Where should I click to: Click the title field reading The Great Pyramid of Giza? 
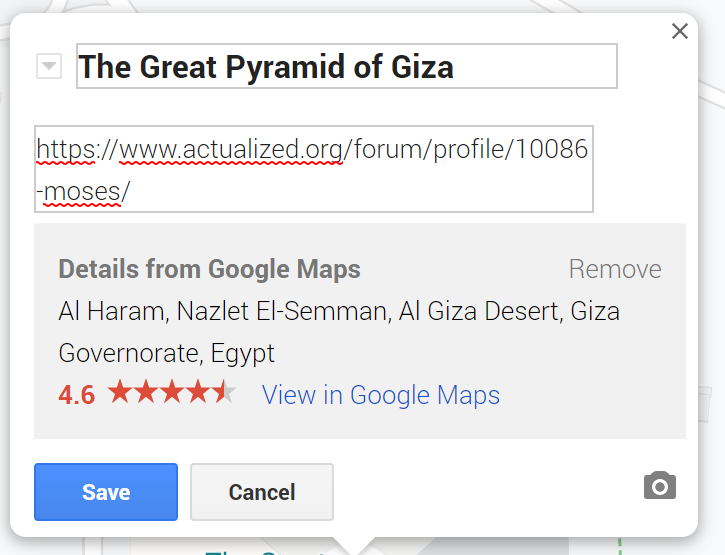(347, 66)
